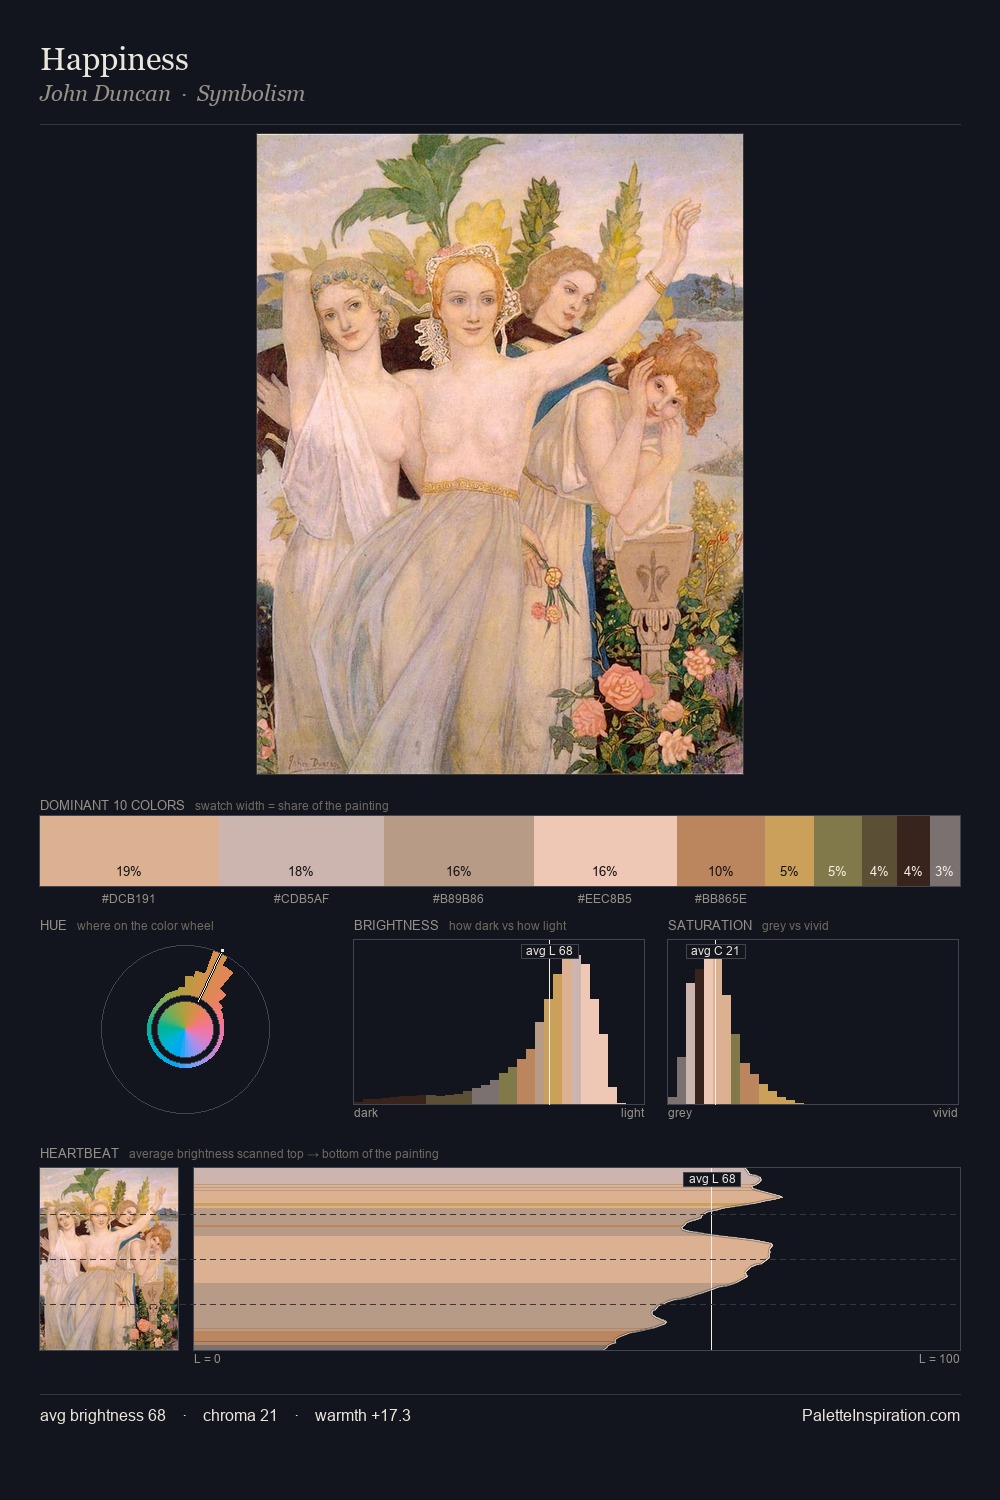
Task: Click 'warmth +17.3' in the footer
Action: coord(363,1415)
